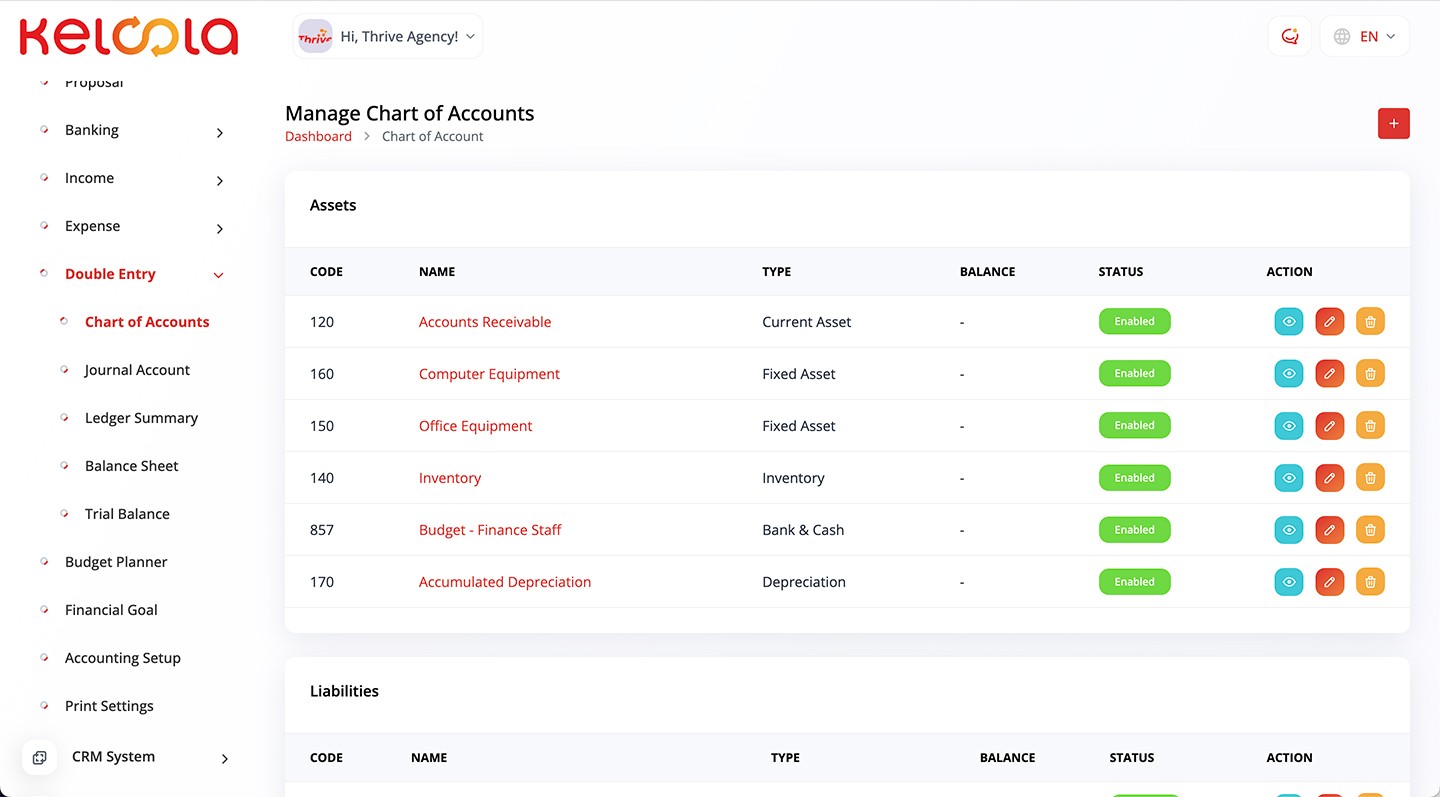This screenshot has height=797, width=1440.
Task: Open the EN language dropdown
Action: (x=1365, y=37)
